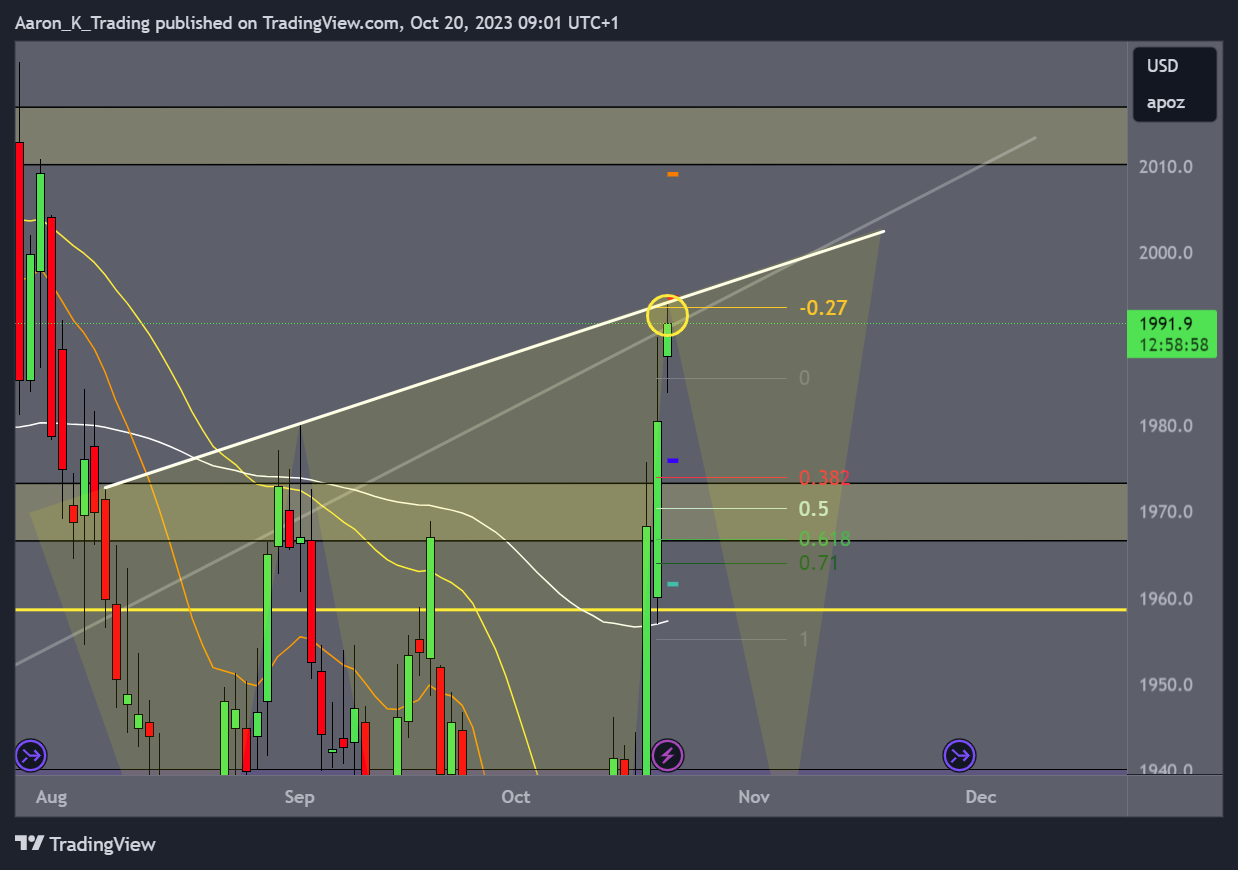
Task: Click the 12:58:58 countdown timer
Action: click(1173, 345)
